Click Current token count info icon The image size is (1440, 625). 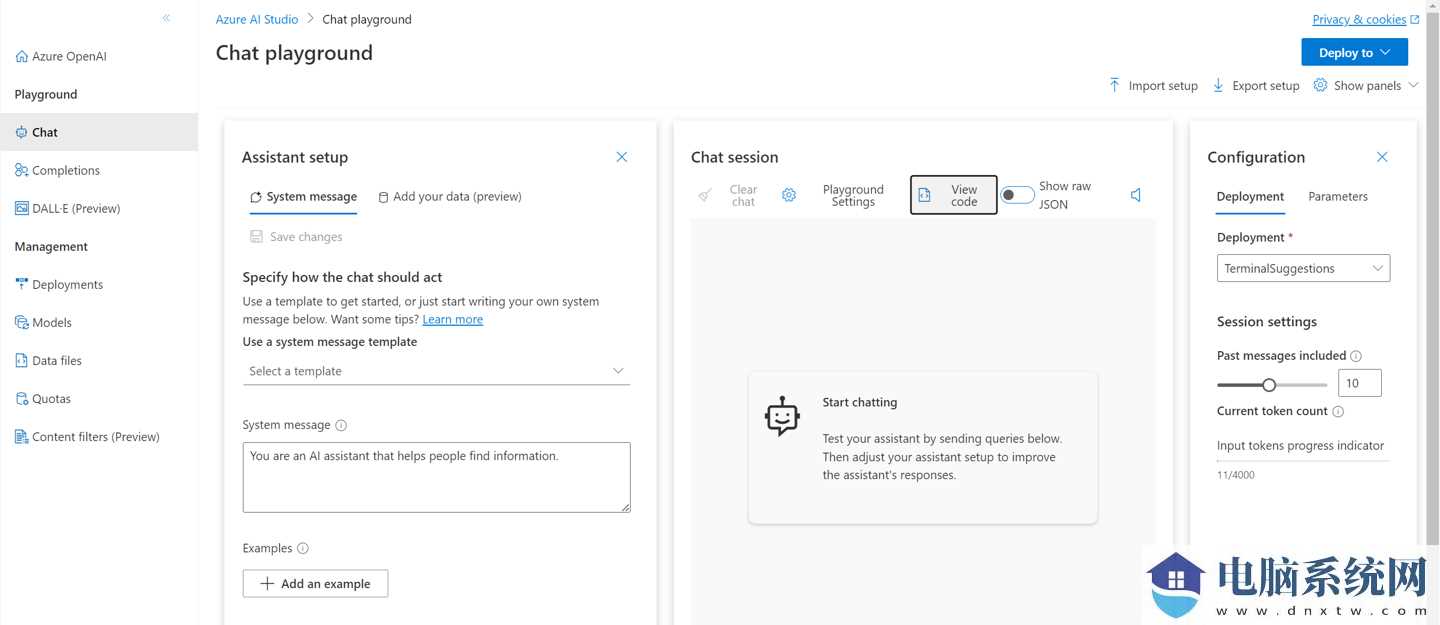[x=1338, y=411]
